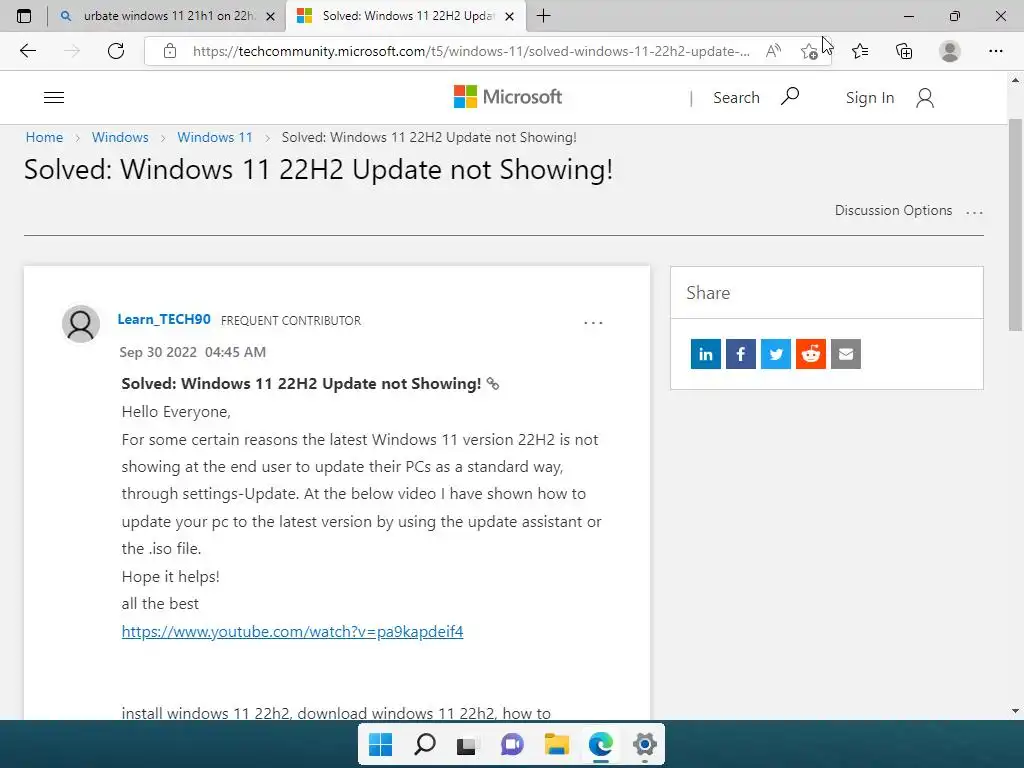Open Task View on taskbar

click(x=468, y=744)
